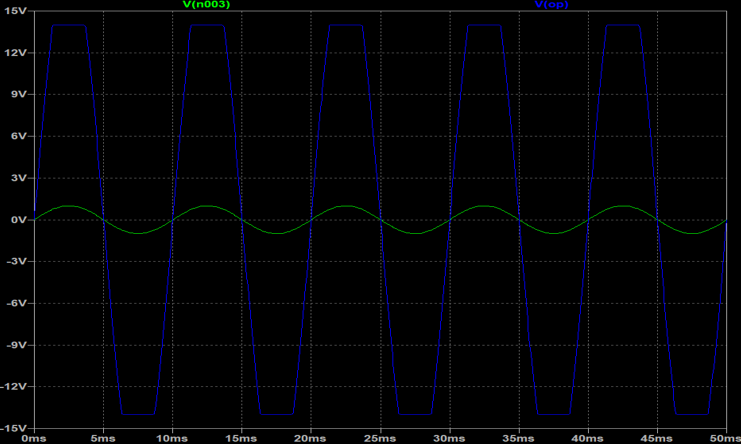Image resolution: width=741 pixels, height=444 pixels.
Task: Click the 0V label on vertical axis
Action: point(19,219)
